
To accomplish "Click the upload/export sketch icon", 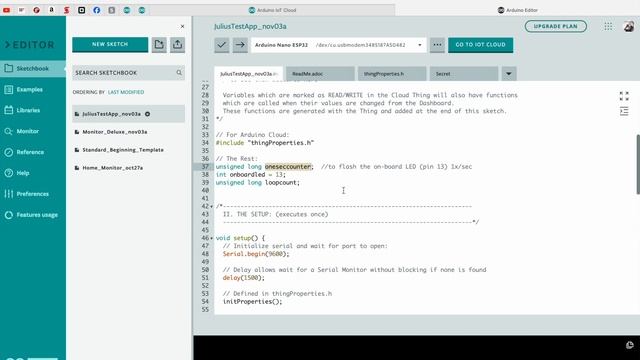I will [177, 44].
